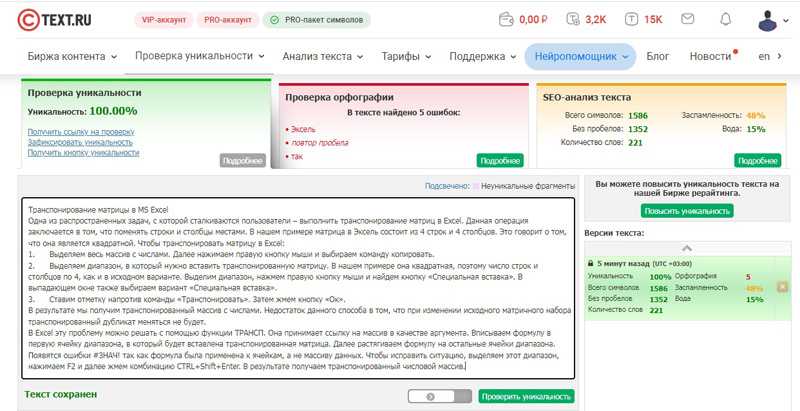800x411 pixels.
Task: Click the SEO-анализ текста heading
Action: click(x=587, y=97)
